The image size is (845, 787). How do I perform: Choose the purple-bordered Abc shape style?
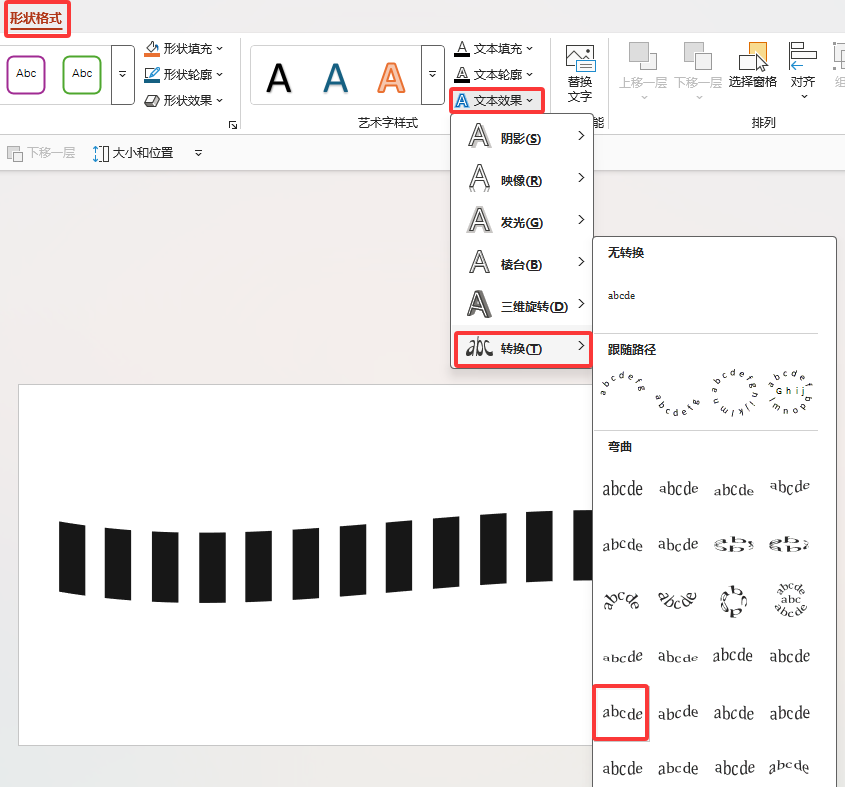tap(26, 74)
